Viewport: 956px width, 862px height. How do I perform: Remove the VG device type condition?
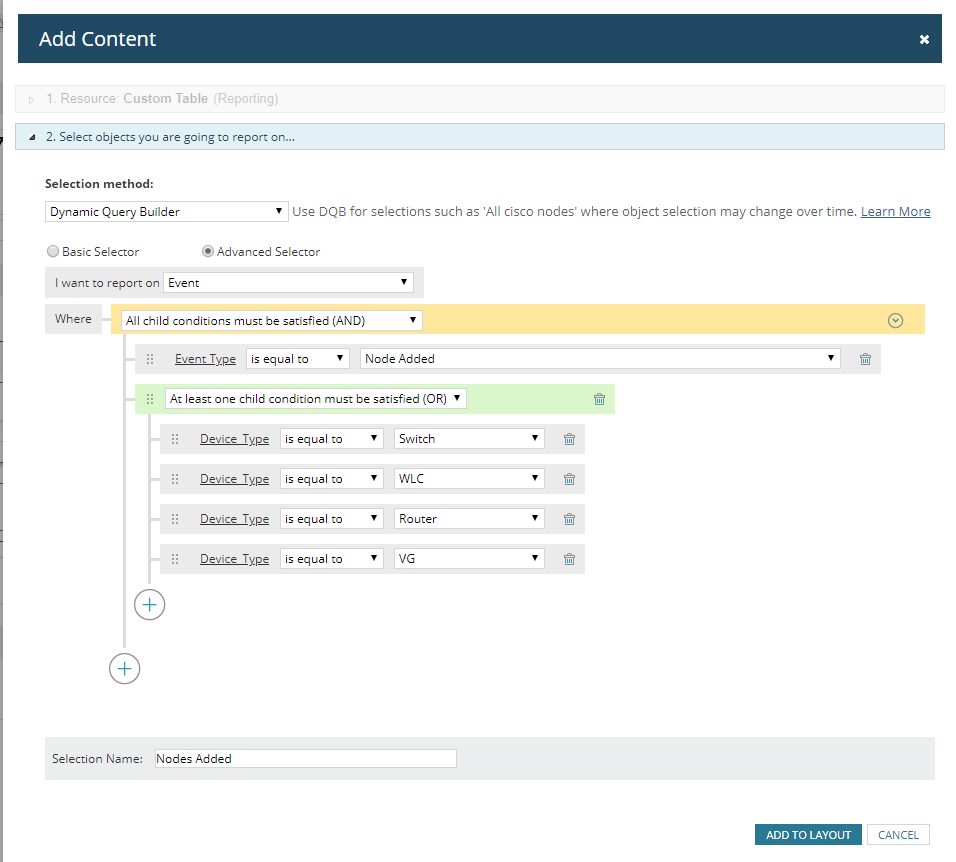point(569,559)
